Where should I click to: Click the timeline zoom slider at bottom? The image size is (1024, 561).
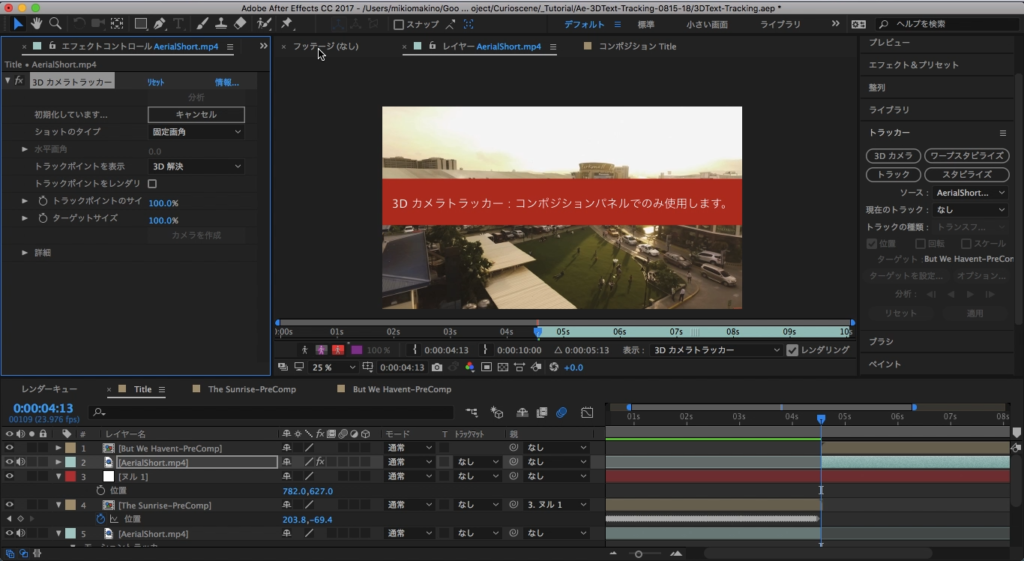click(639, 554)
